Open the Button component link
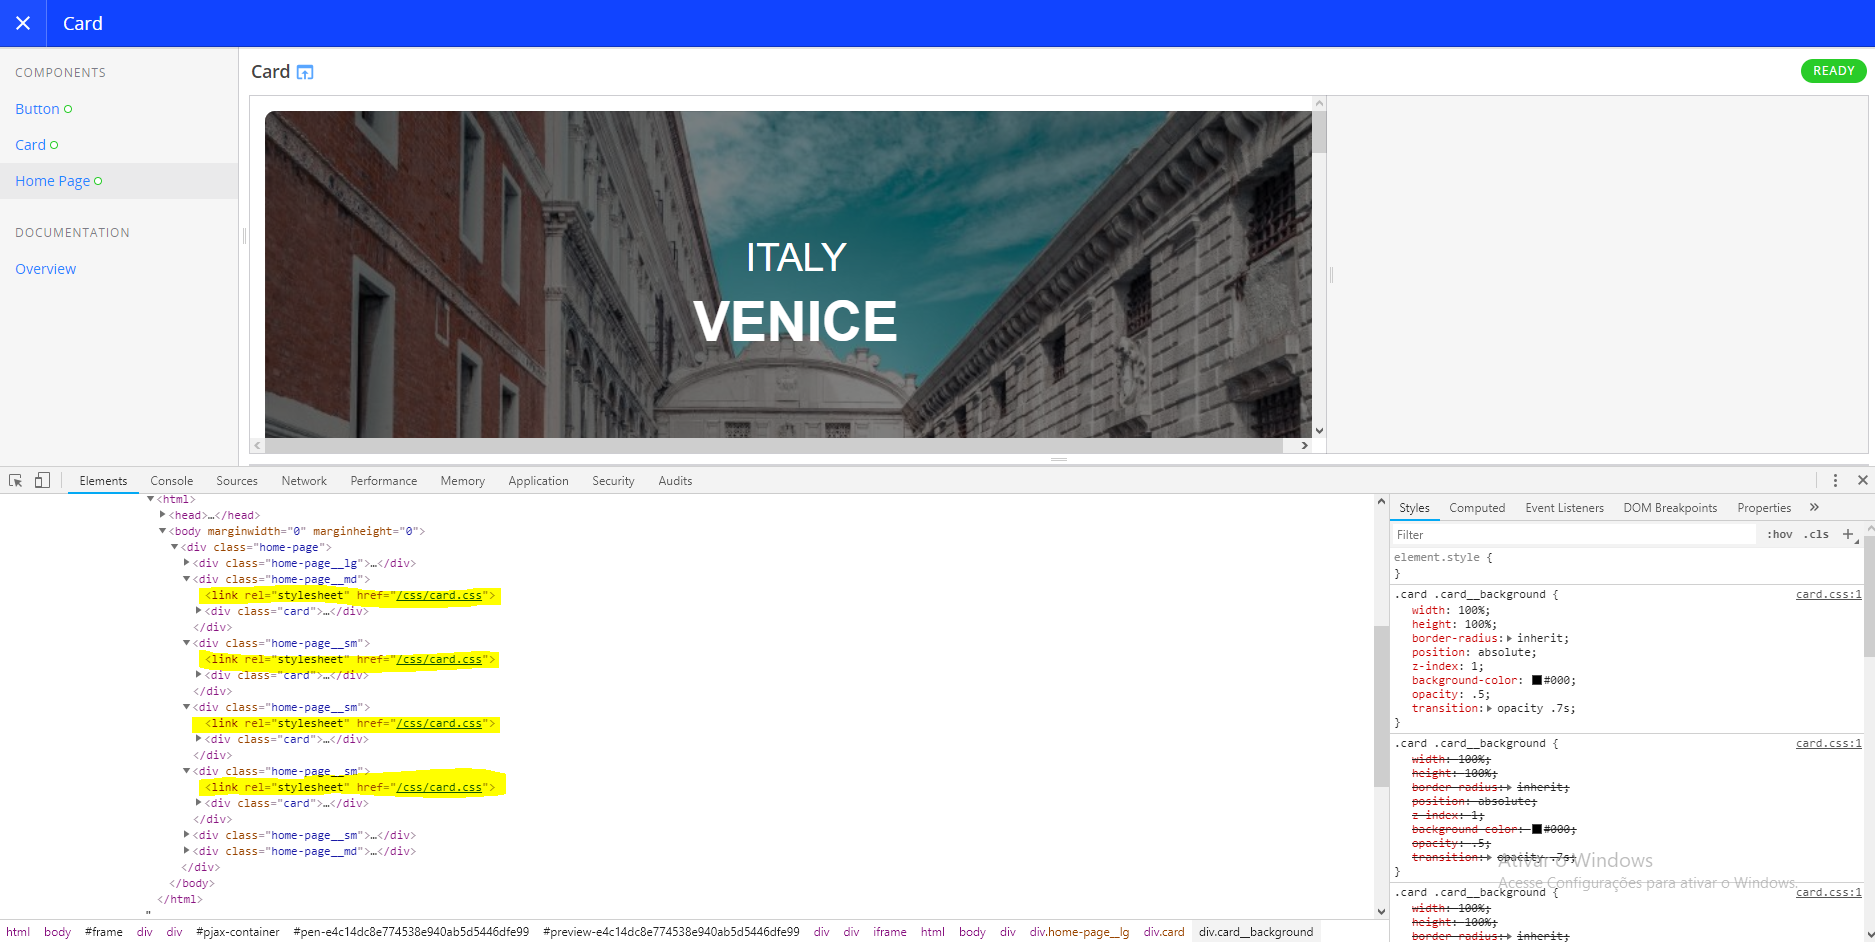The image size is (1875, 942). tap(37, 109)
